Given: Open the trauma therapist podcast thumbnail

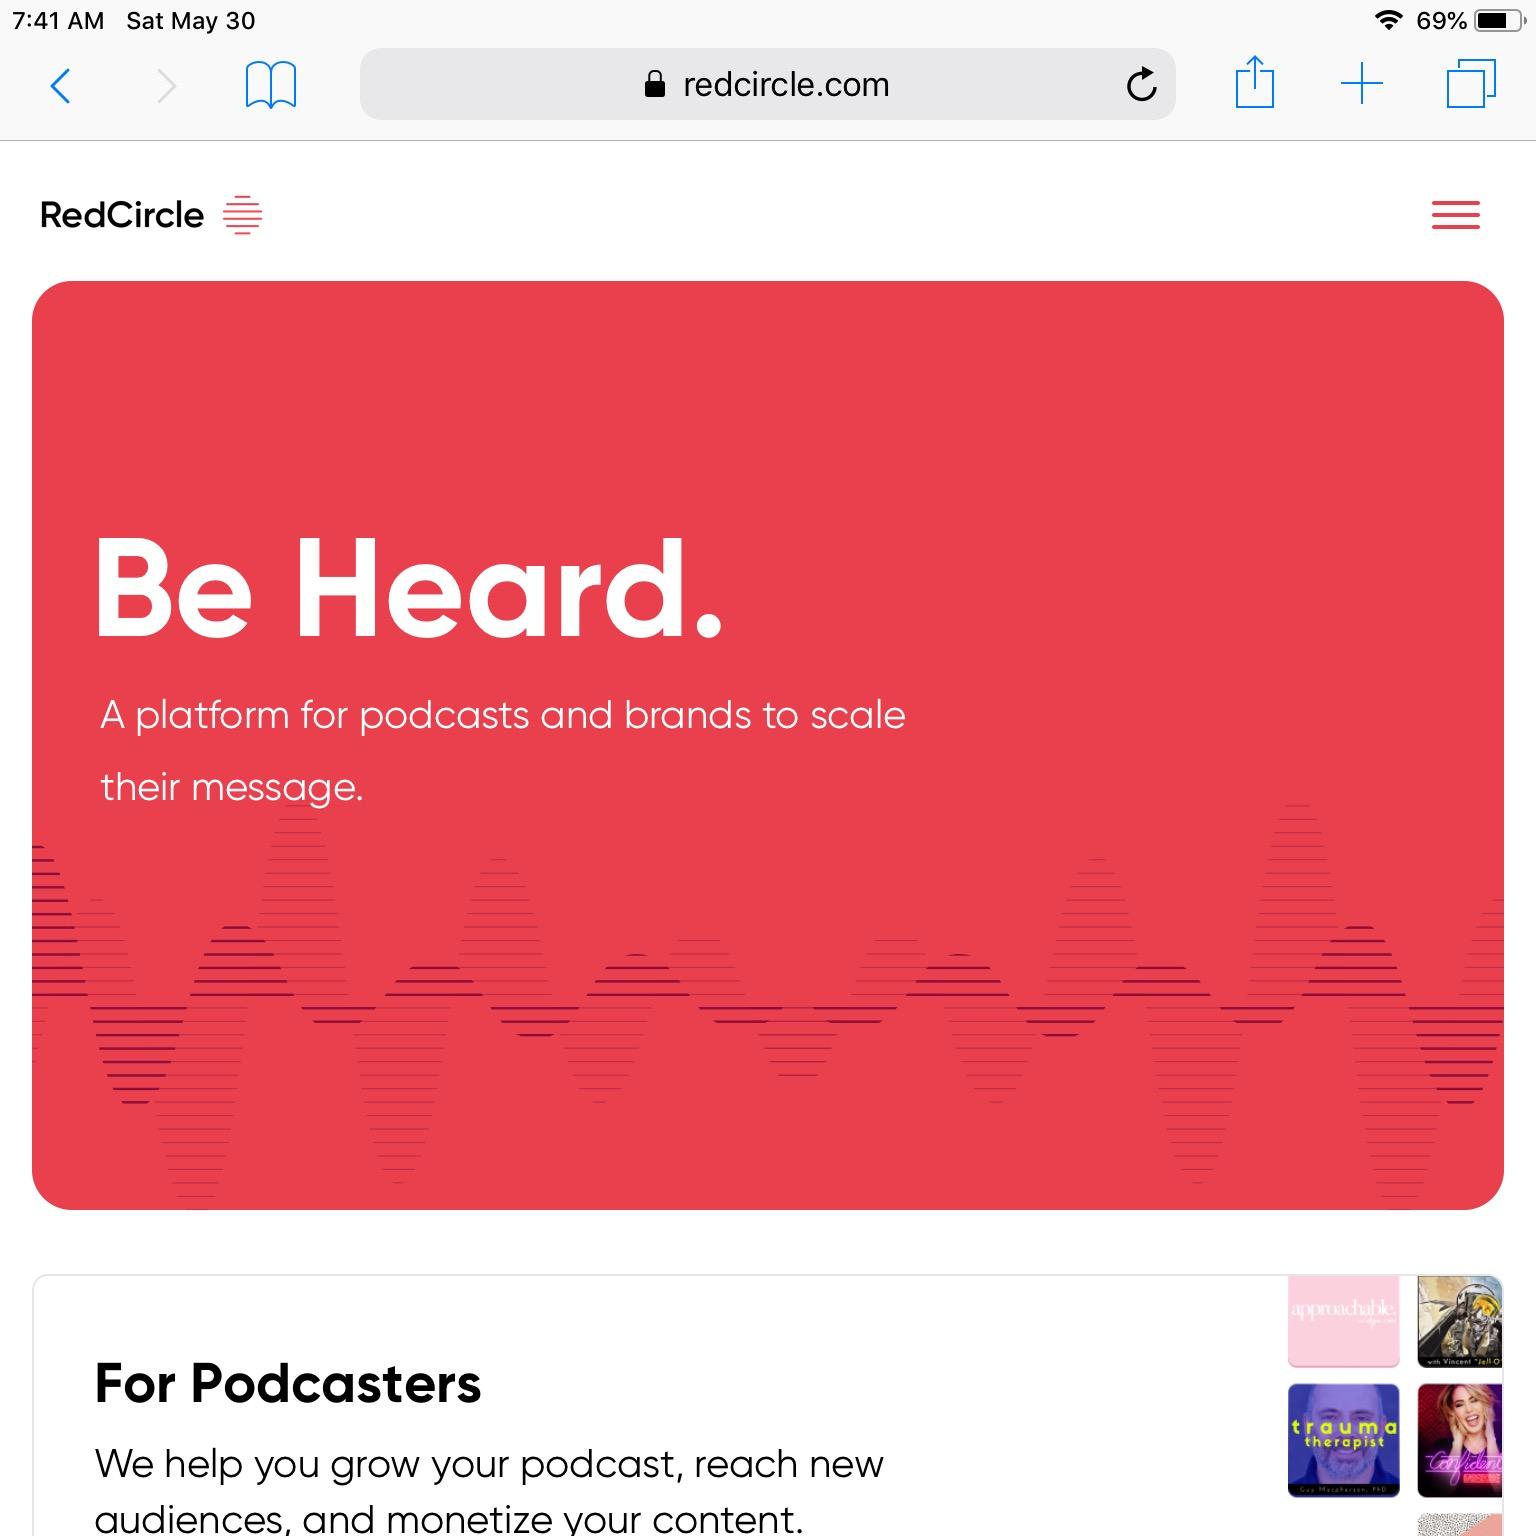Looking at the screenshot, I should (1343, 1440).
